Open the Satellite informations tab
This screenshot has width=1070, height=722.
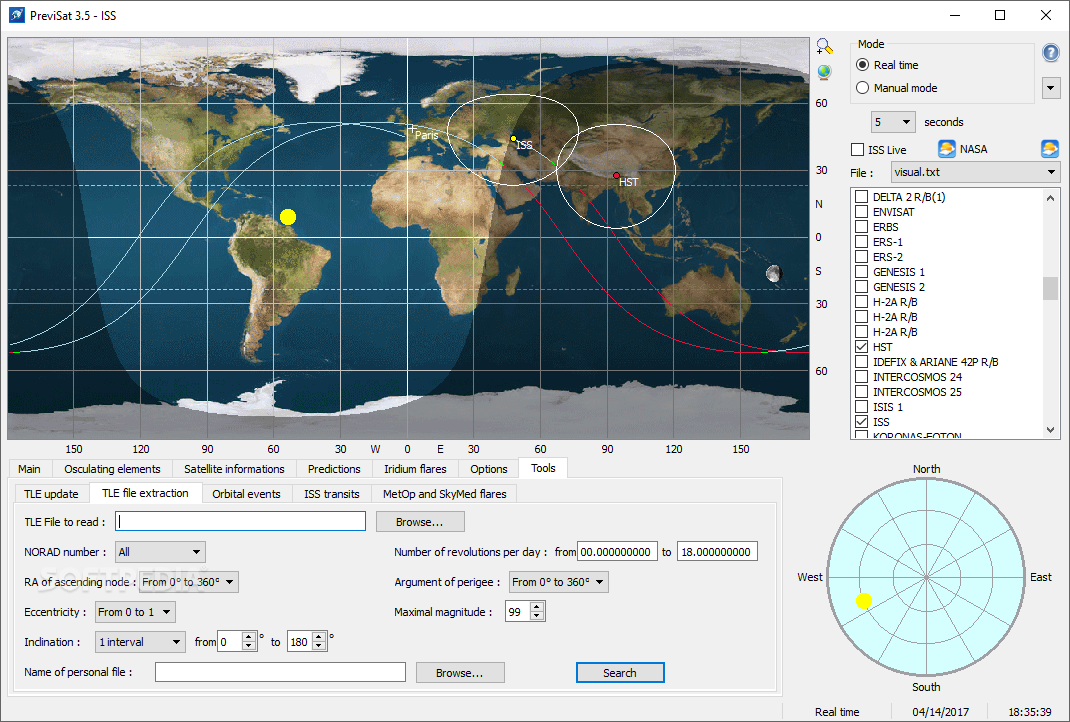pyautogui.click(x=234, y=469)
